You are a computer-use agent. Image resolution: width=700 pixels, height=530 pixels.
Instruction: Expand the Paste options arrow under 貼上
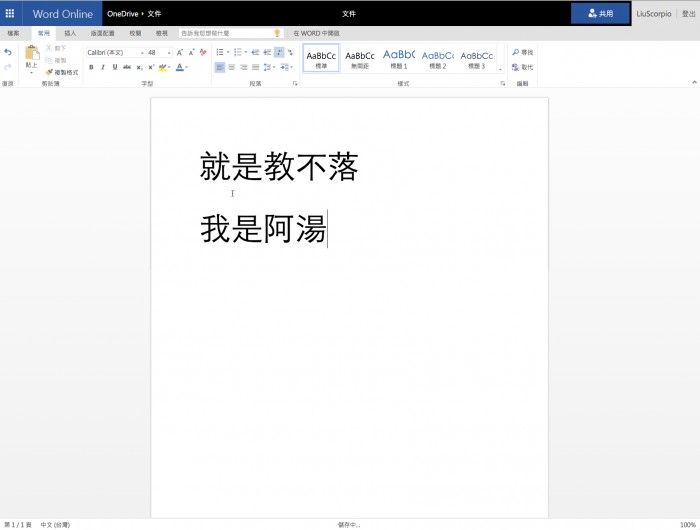tap(31, 72)
